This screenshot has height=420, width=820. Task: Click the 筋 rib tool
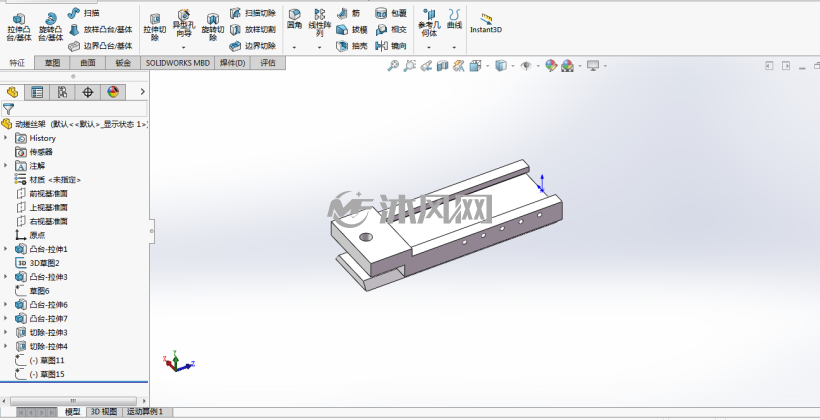pos(348,13)
